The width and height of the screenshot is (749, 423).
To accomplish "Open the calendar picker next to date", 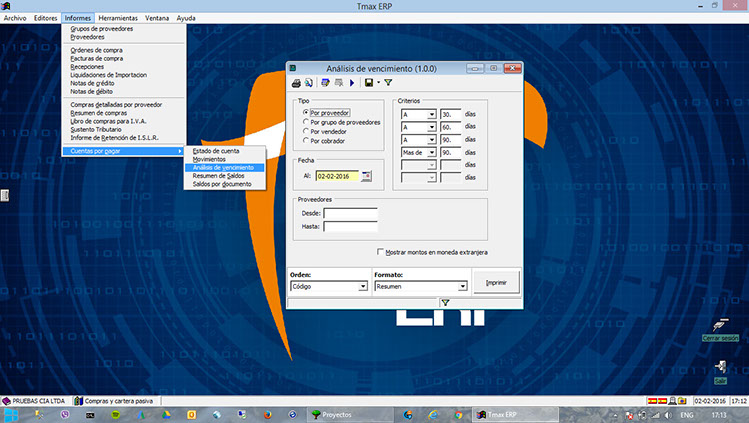I will tap(367, 175).
